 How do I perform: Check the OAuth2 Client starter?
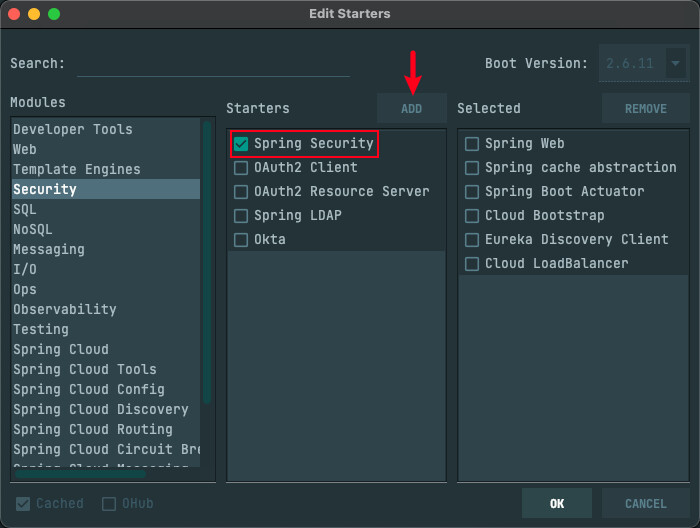pos(241,168)
